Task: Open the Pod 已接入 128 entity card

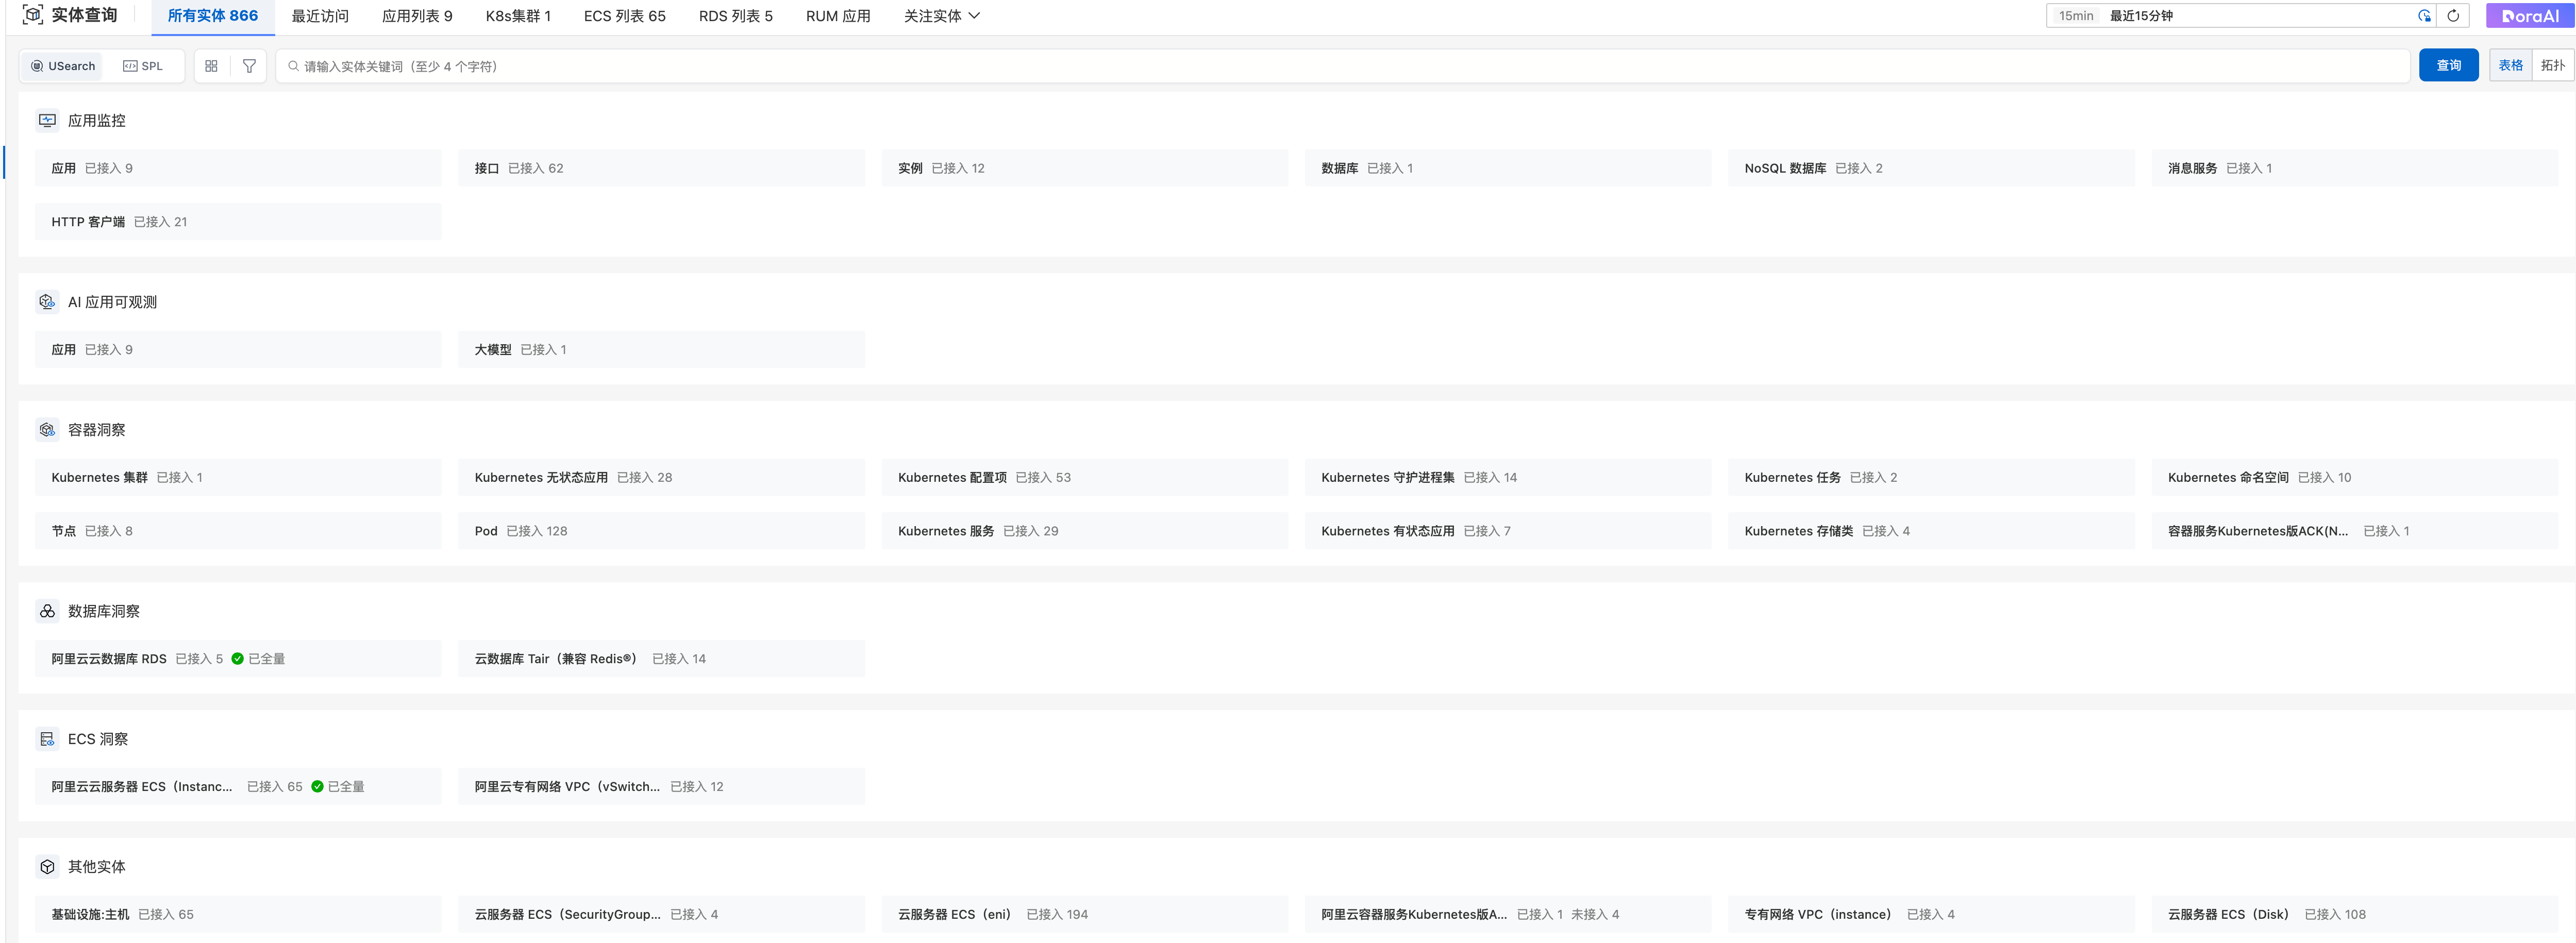Action: click(660, 531)
